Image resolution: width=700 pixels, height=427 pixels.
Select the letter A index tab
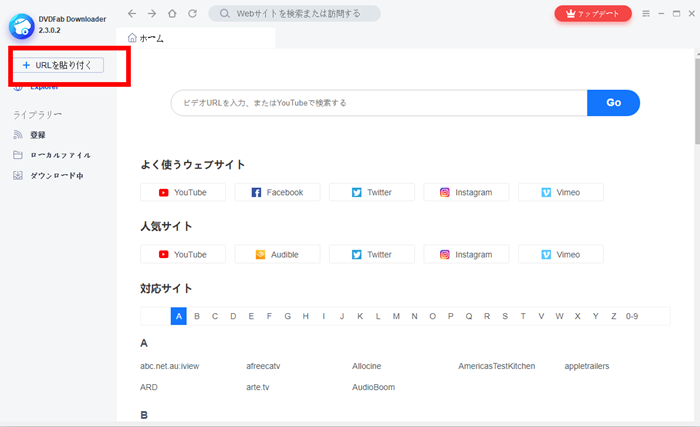click(x=179, y=316)
